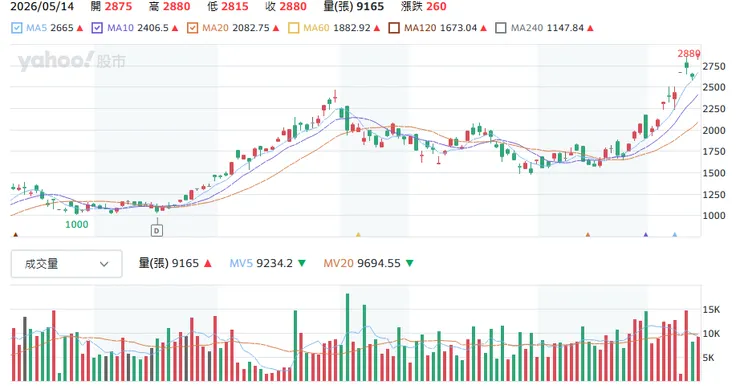The width and height of the screenshot is (740, 388).
Task: Click the yellow triangle marker below chart
Action: tap(358, 235)
